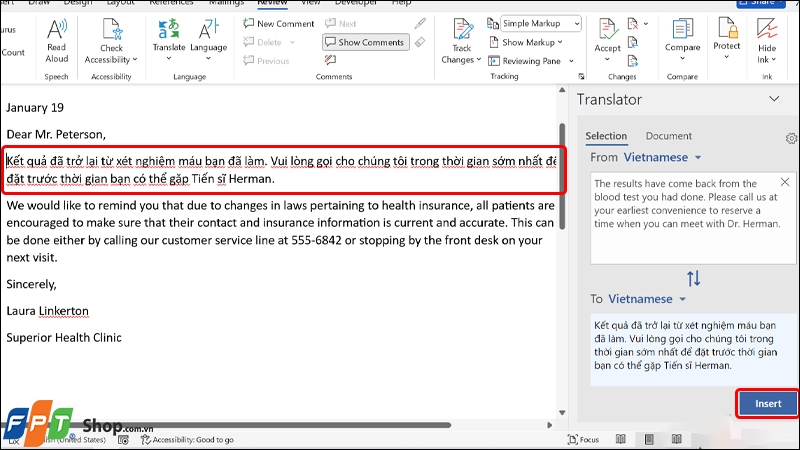Viewport: 800px width, 450px height.
Task: Click 'Superior Health Clinic' text
Action: (64, 337)
